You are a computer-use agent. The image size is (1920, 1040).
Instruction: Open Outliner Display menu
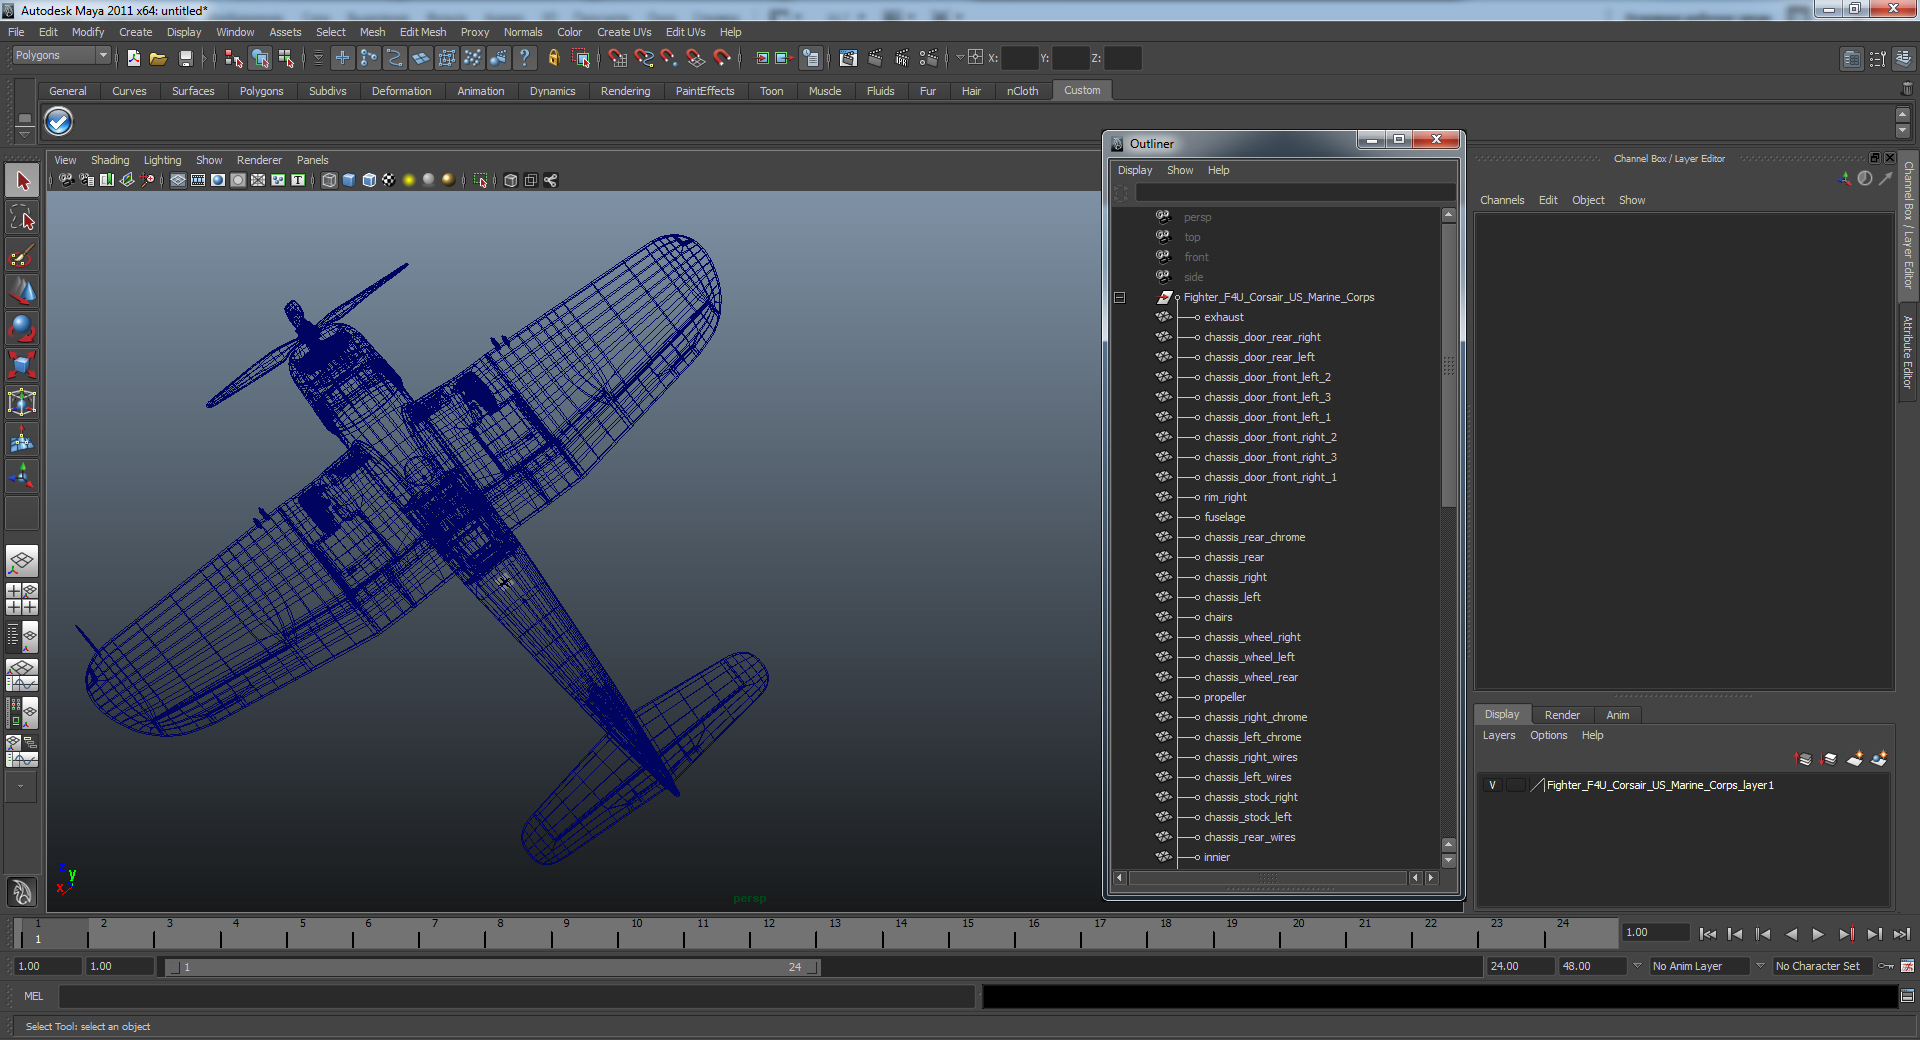coord(1135,170)
